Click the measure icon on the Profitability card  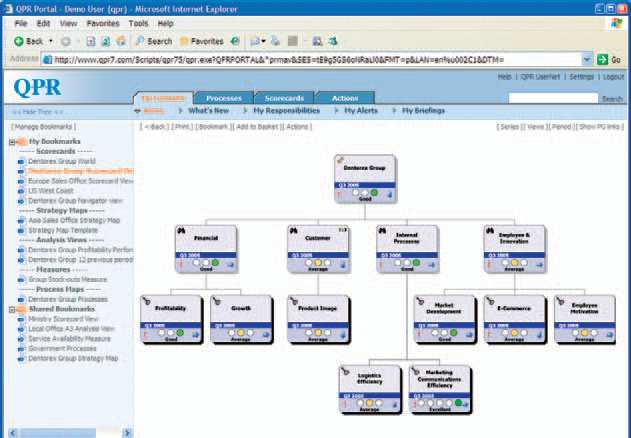pos(146,301)
